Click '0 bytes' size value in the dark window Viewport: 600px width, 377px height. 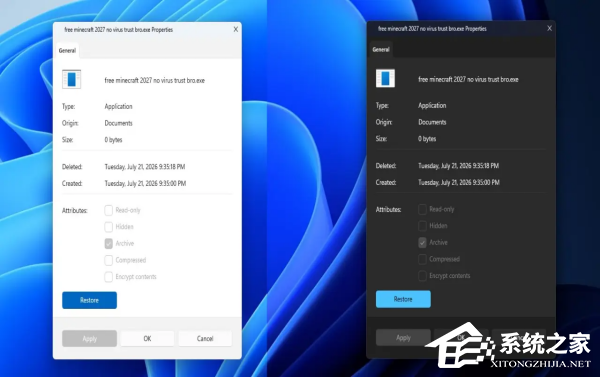427,139
